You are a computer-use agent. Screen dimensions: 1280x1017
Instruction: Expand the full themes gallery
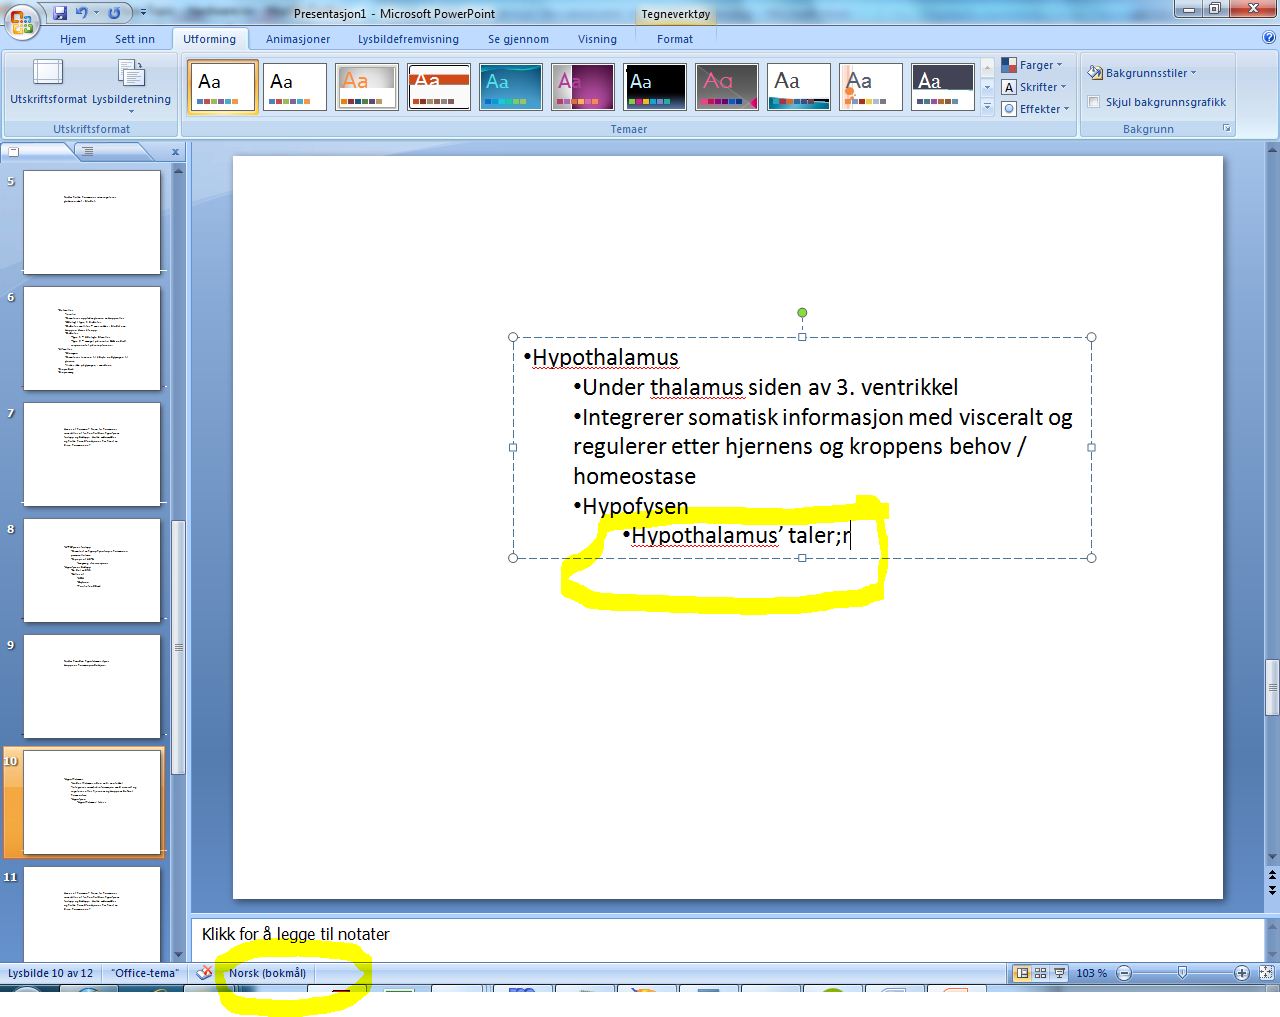pyautogui.click(x=987, y=106)
